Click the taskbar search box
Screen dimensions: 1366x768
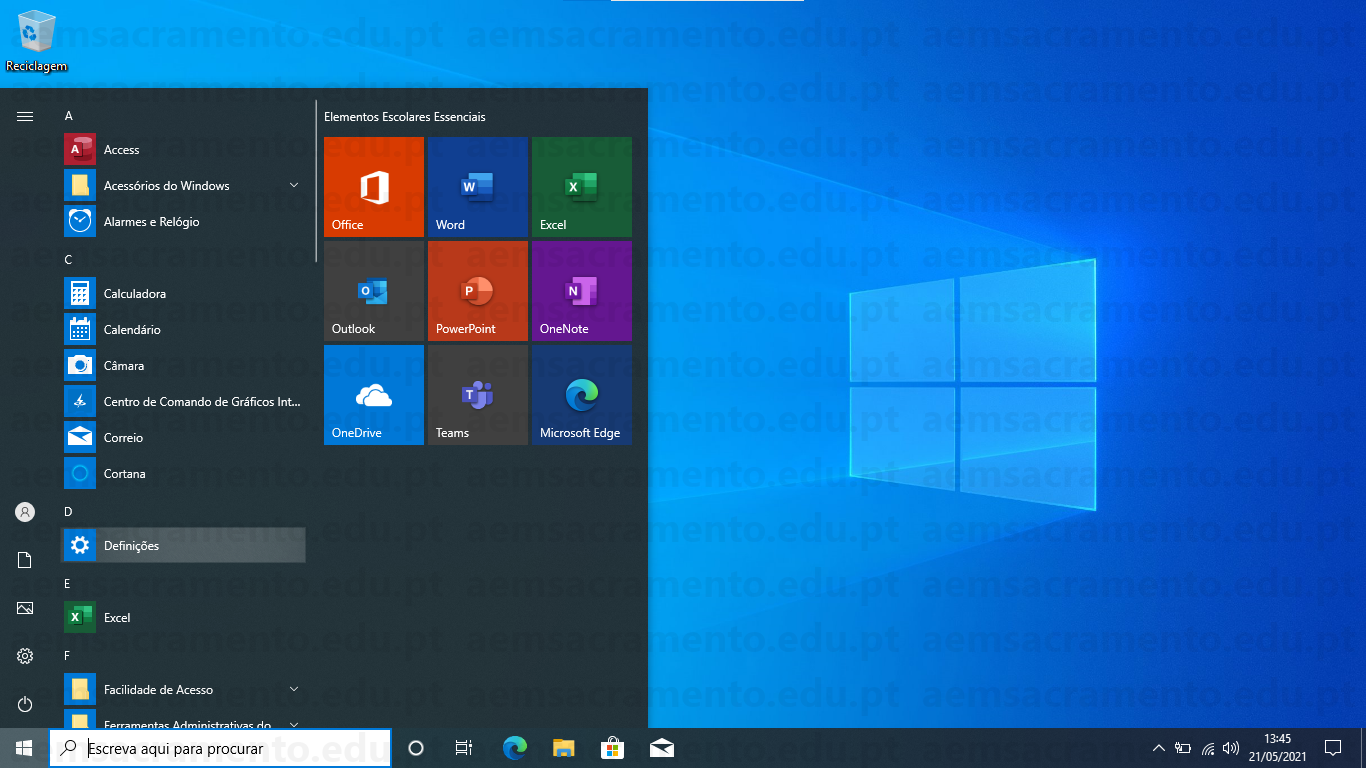pos(220,748)
